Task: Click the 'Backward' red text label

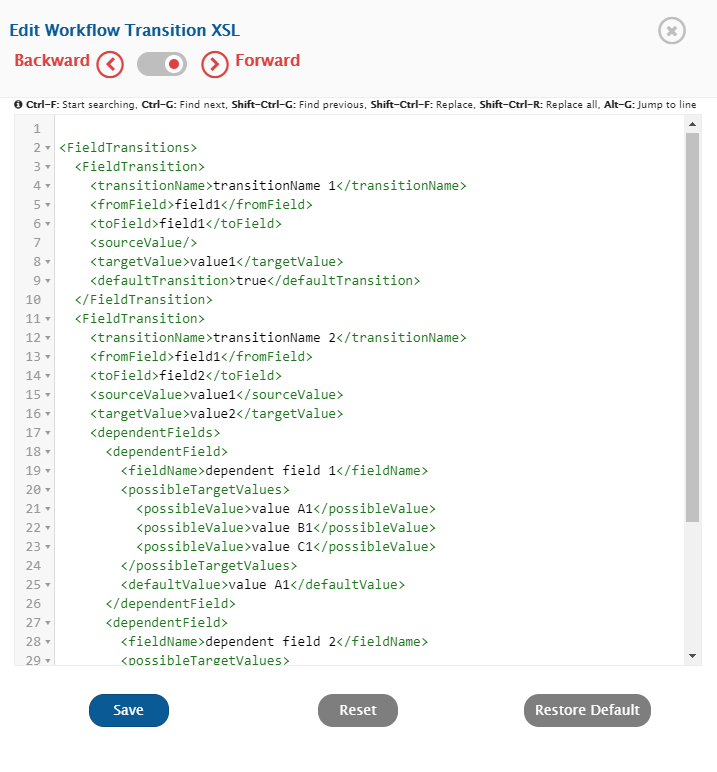Action: (52, 61)
